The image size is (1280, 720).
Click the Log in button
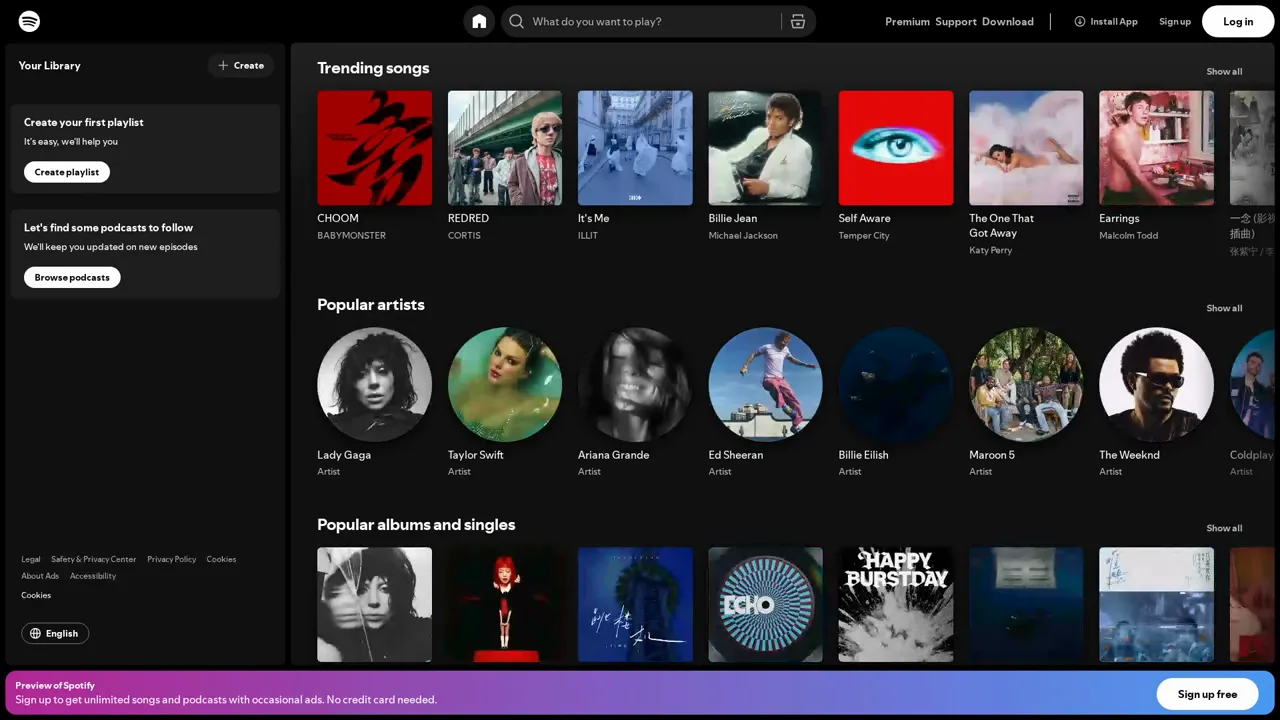pyautogui.click(x=1238, y=21)
